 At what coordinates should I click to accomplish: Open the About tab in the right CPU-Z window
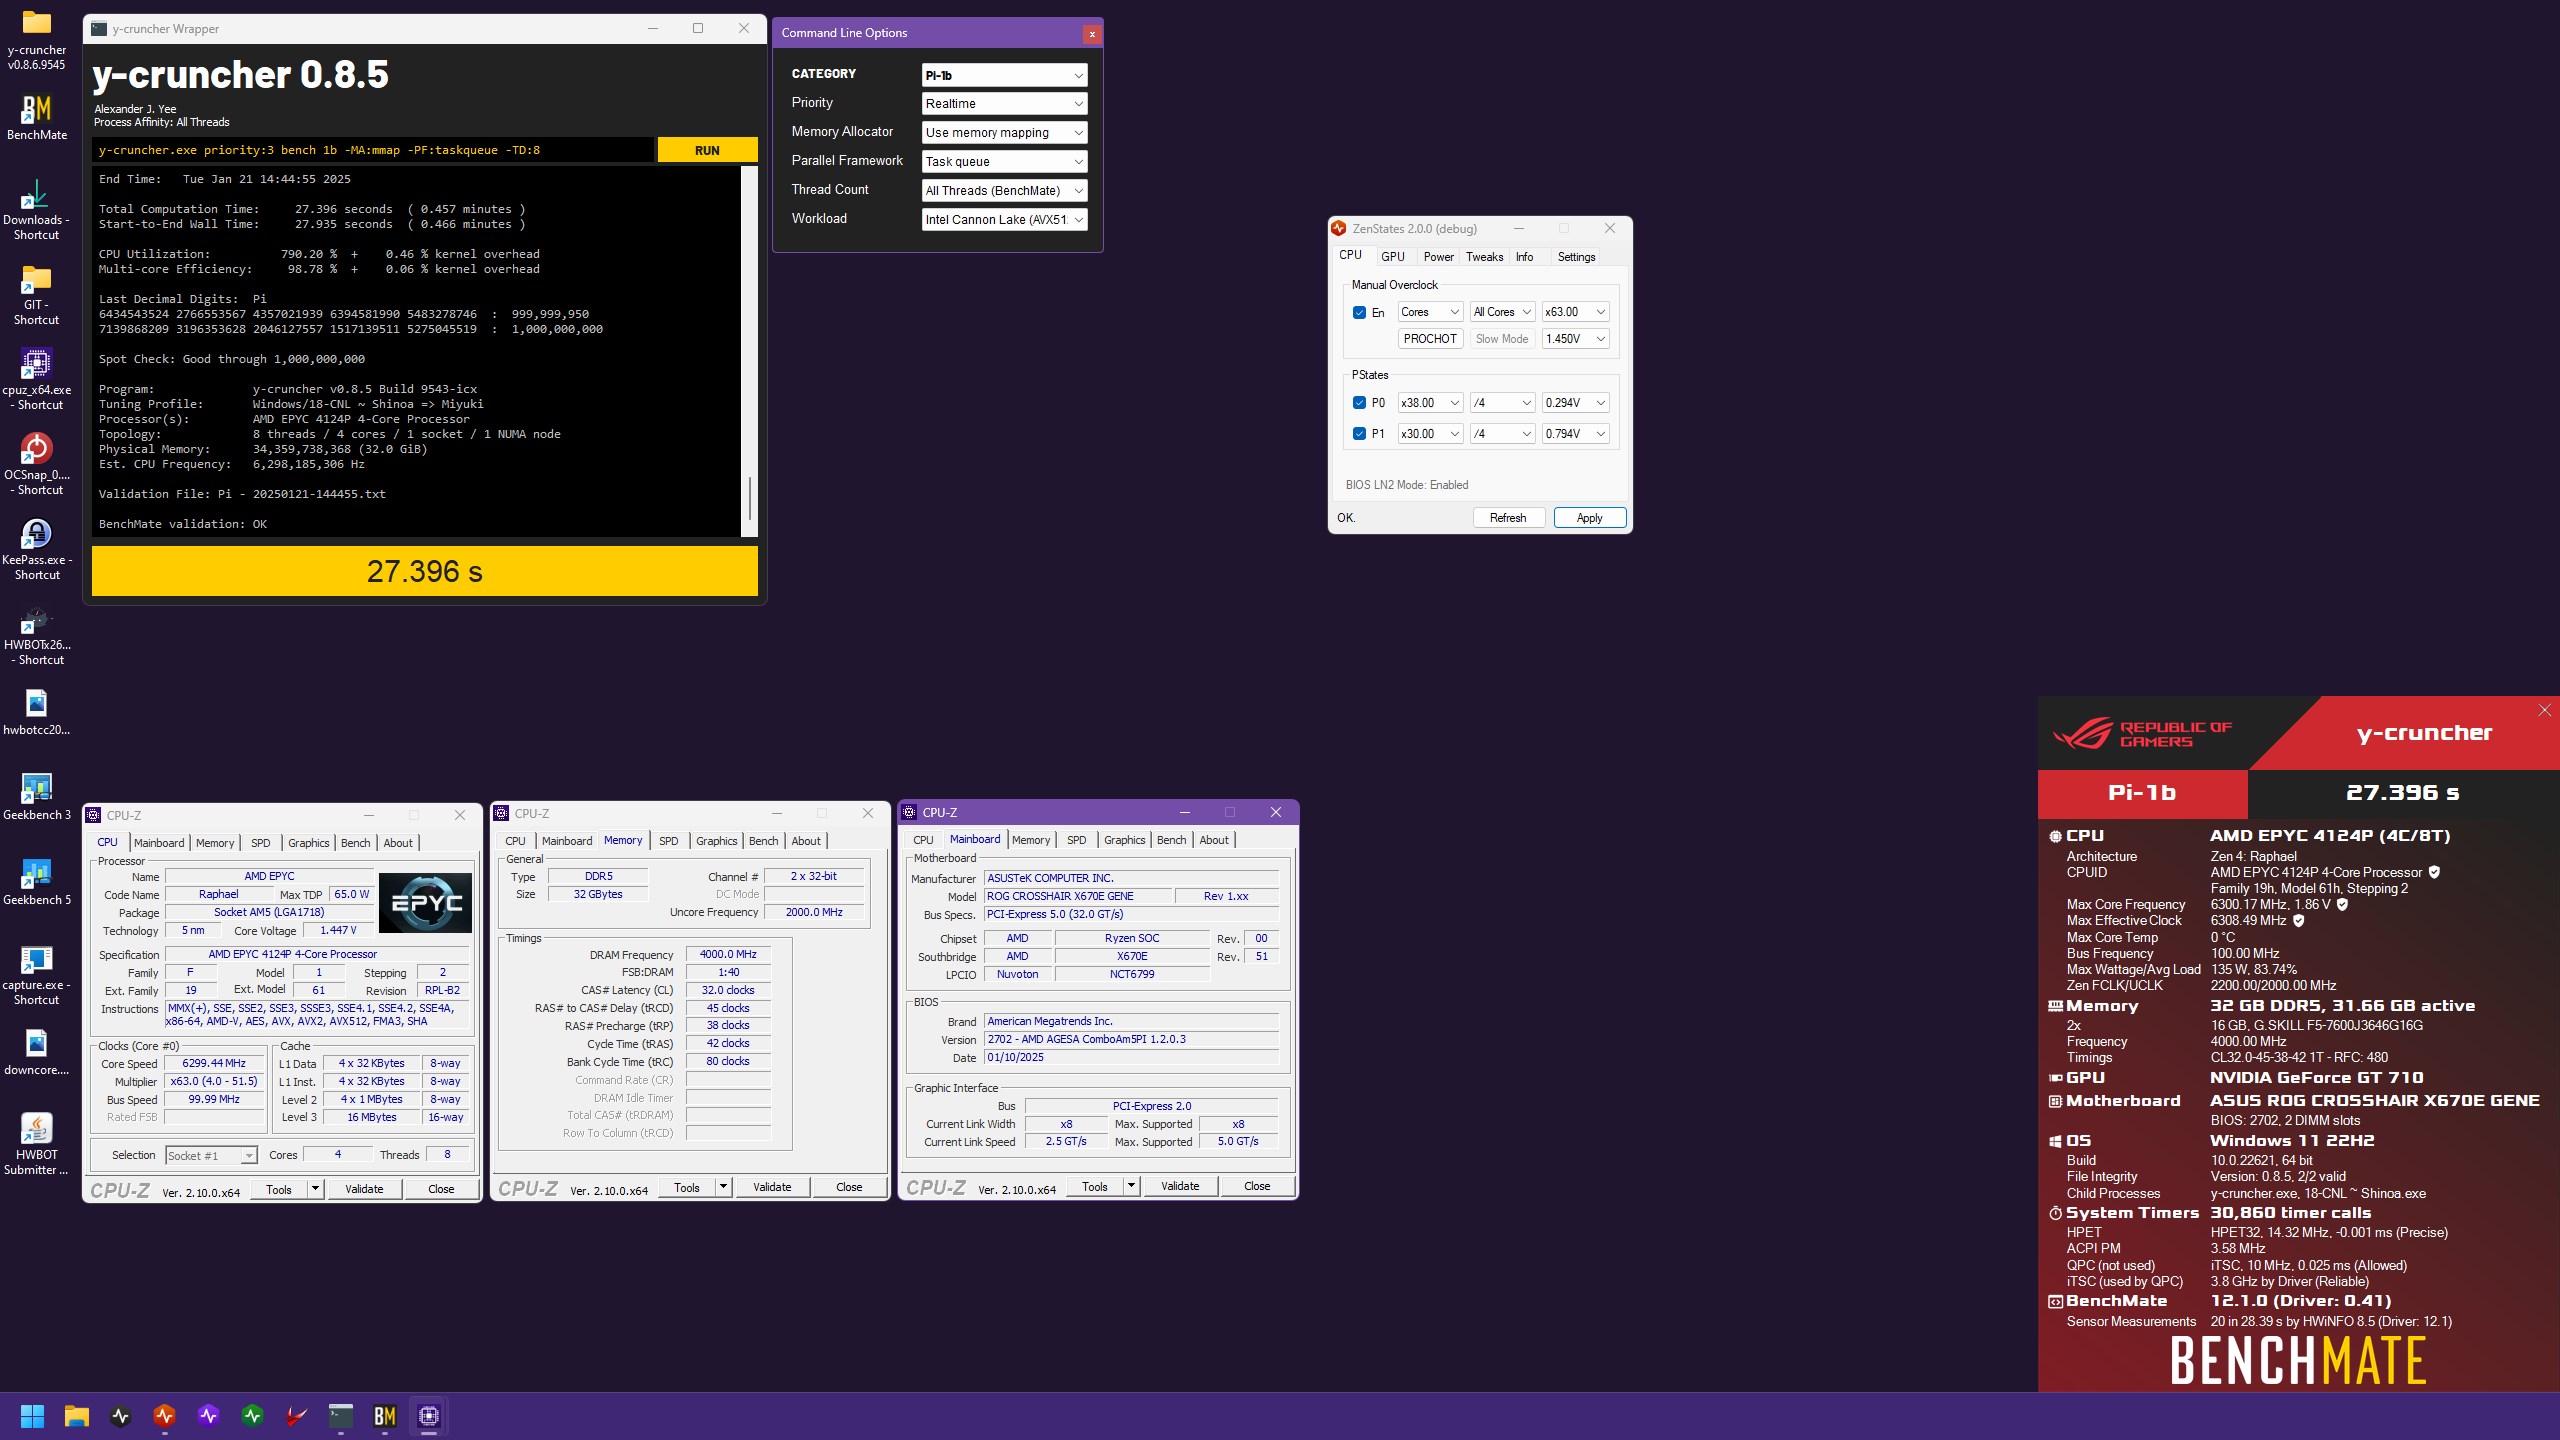click(x=1214, y=840)
